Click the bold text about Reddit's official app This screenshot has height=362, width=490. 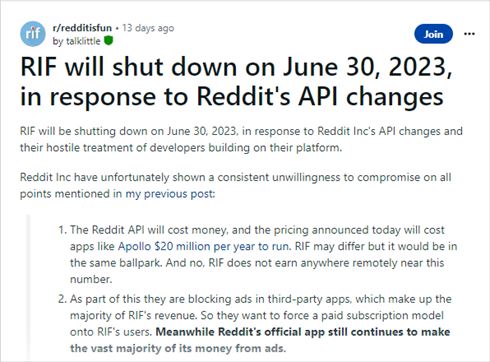260,340
